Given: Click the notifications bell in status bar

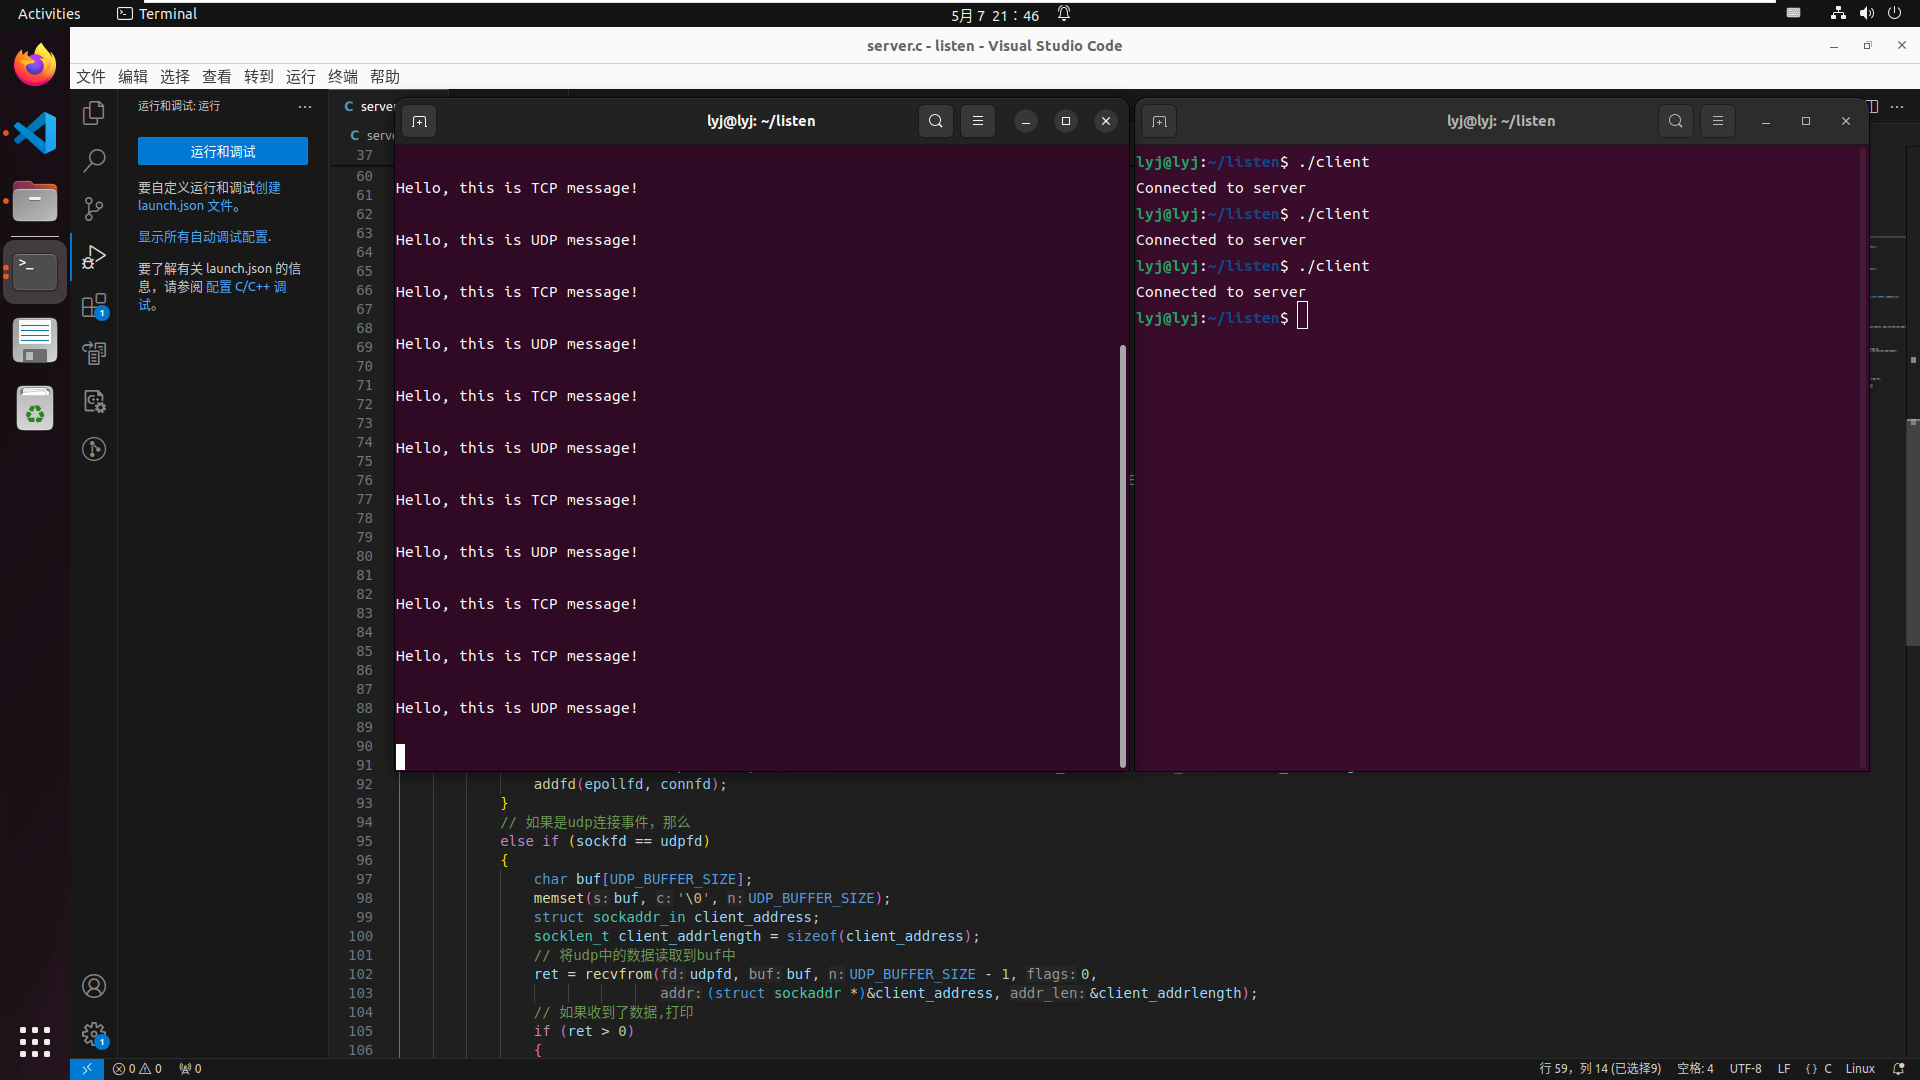Looking at the screenshot, I should [x=1898, y=1069].
